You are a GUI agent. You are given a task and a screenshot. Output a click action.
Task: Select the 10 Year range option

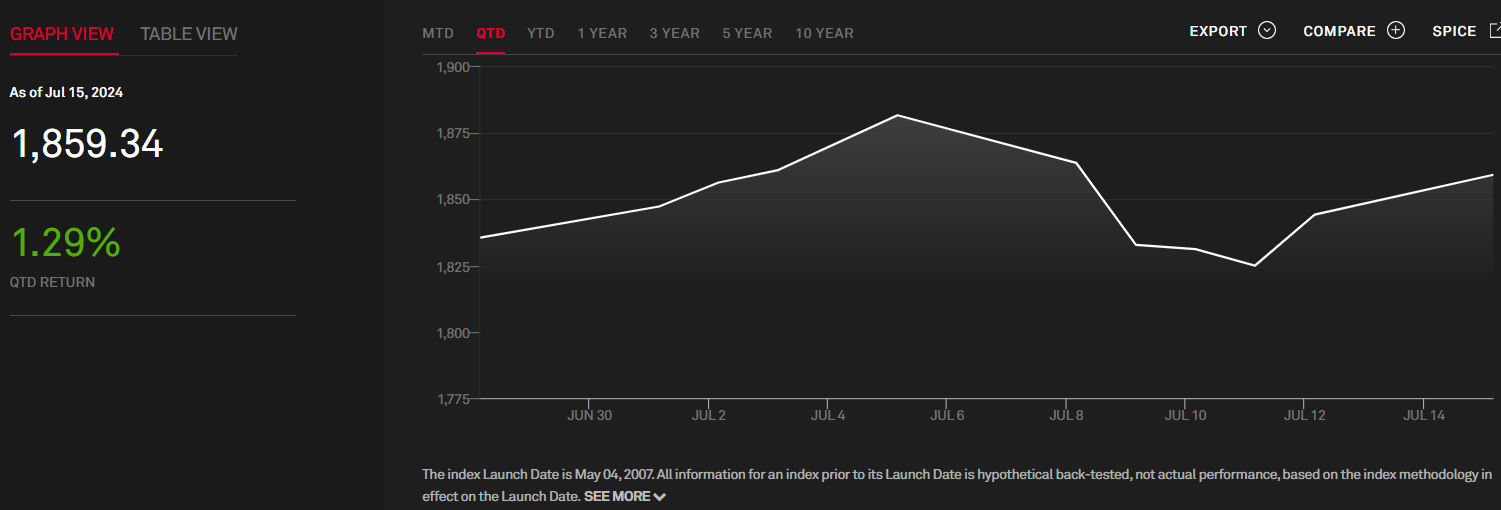click(x=825, y=33)
